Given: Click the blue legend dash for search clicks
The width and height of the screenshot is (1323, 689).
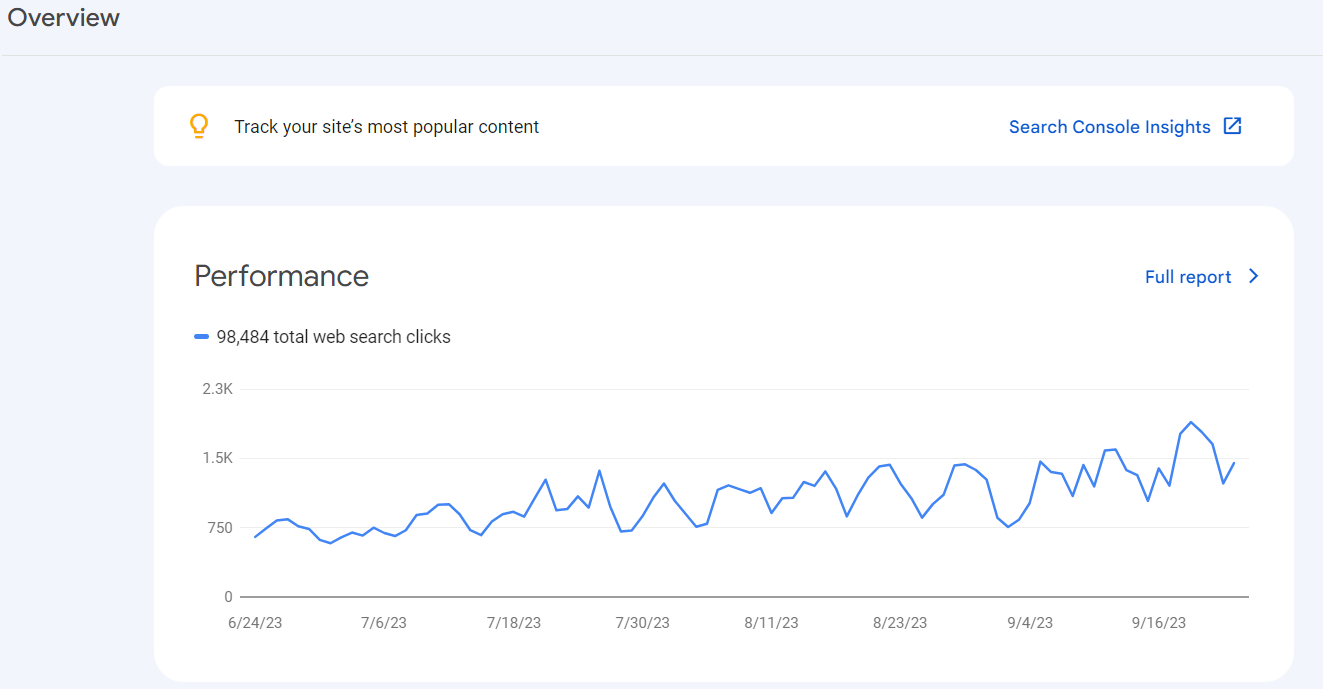Looking at the screenshot, I should pos(203,336).
